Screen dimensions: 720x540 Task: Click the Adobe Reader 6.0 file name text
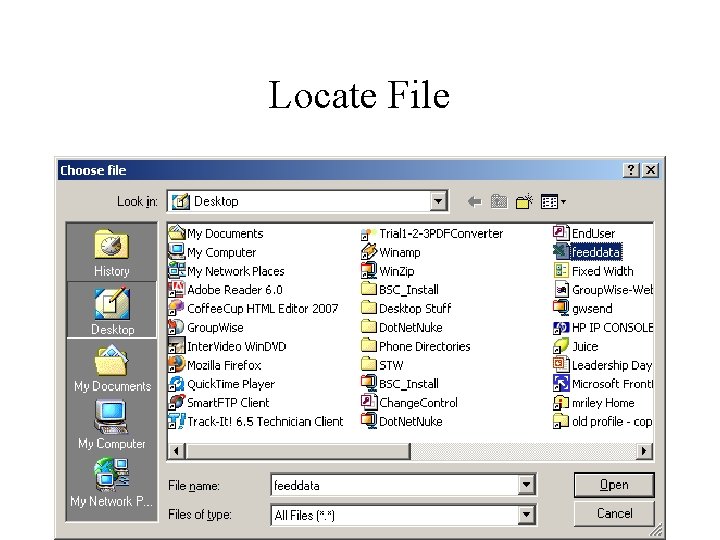[x=235, y=290]
